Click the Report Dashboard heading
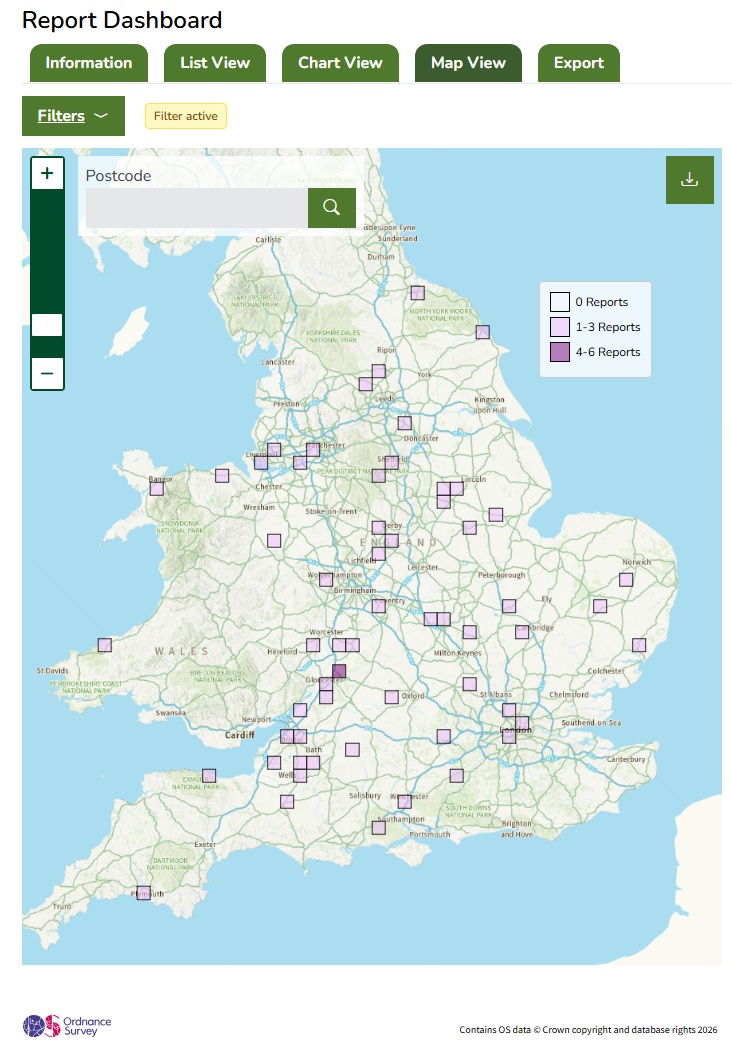The width and height of the screenshot is (732, 1054). pyautogui.click(x=122, y=20)
